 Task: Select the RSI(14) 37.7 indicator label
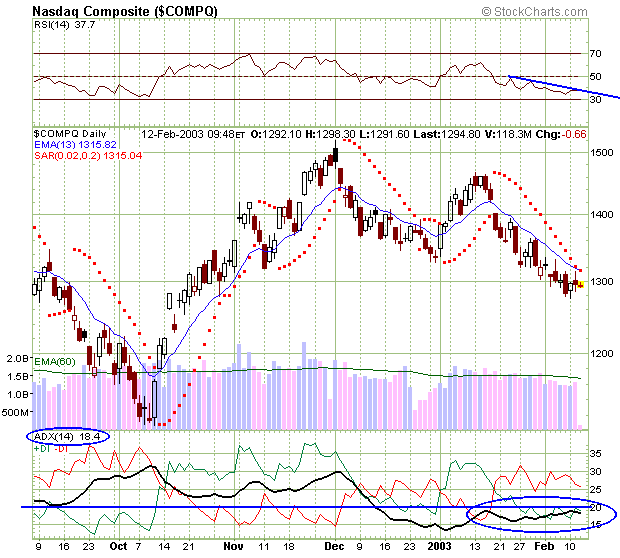tap(64, 25)
